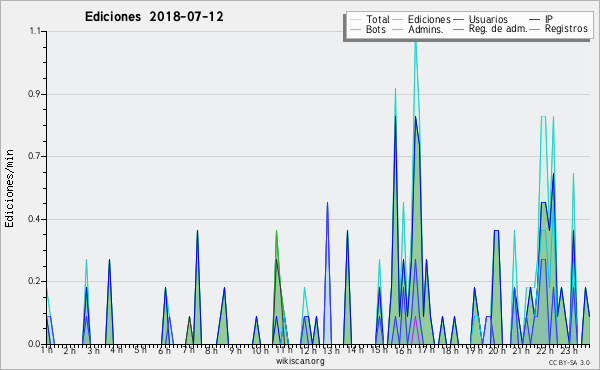
Task: Click the 'Ediciones/min' y-axis label
Action: pyautogui.click(x=9, y=188)
